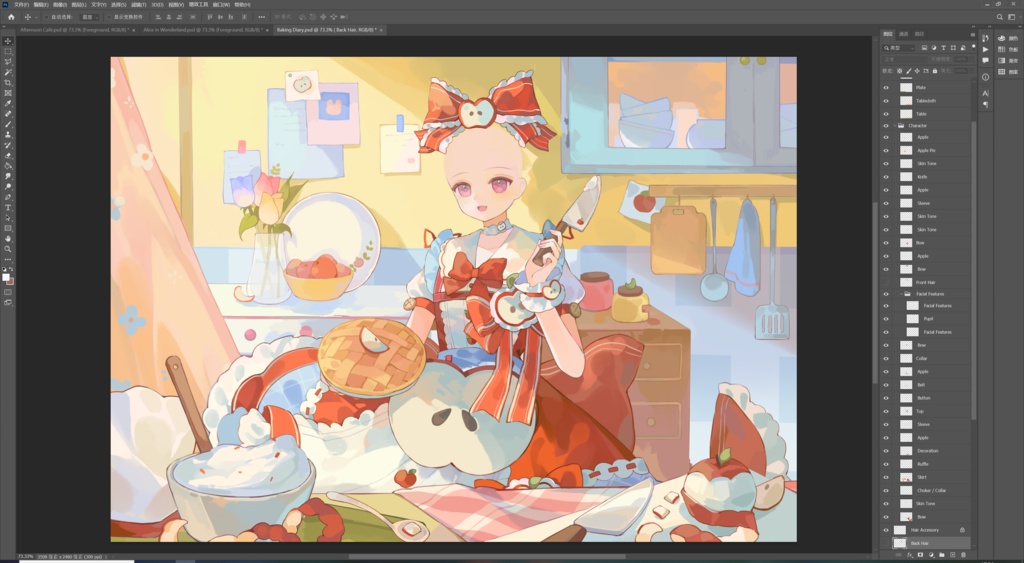This screenshot has height=563, width=1024.
Task: Open the Swatches panel button
Action: pos(1008,49)
